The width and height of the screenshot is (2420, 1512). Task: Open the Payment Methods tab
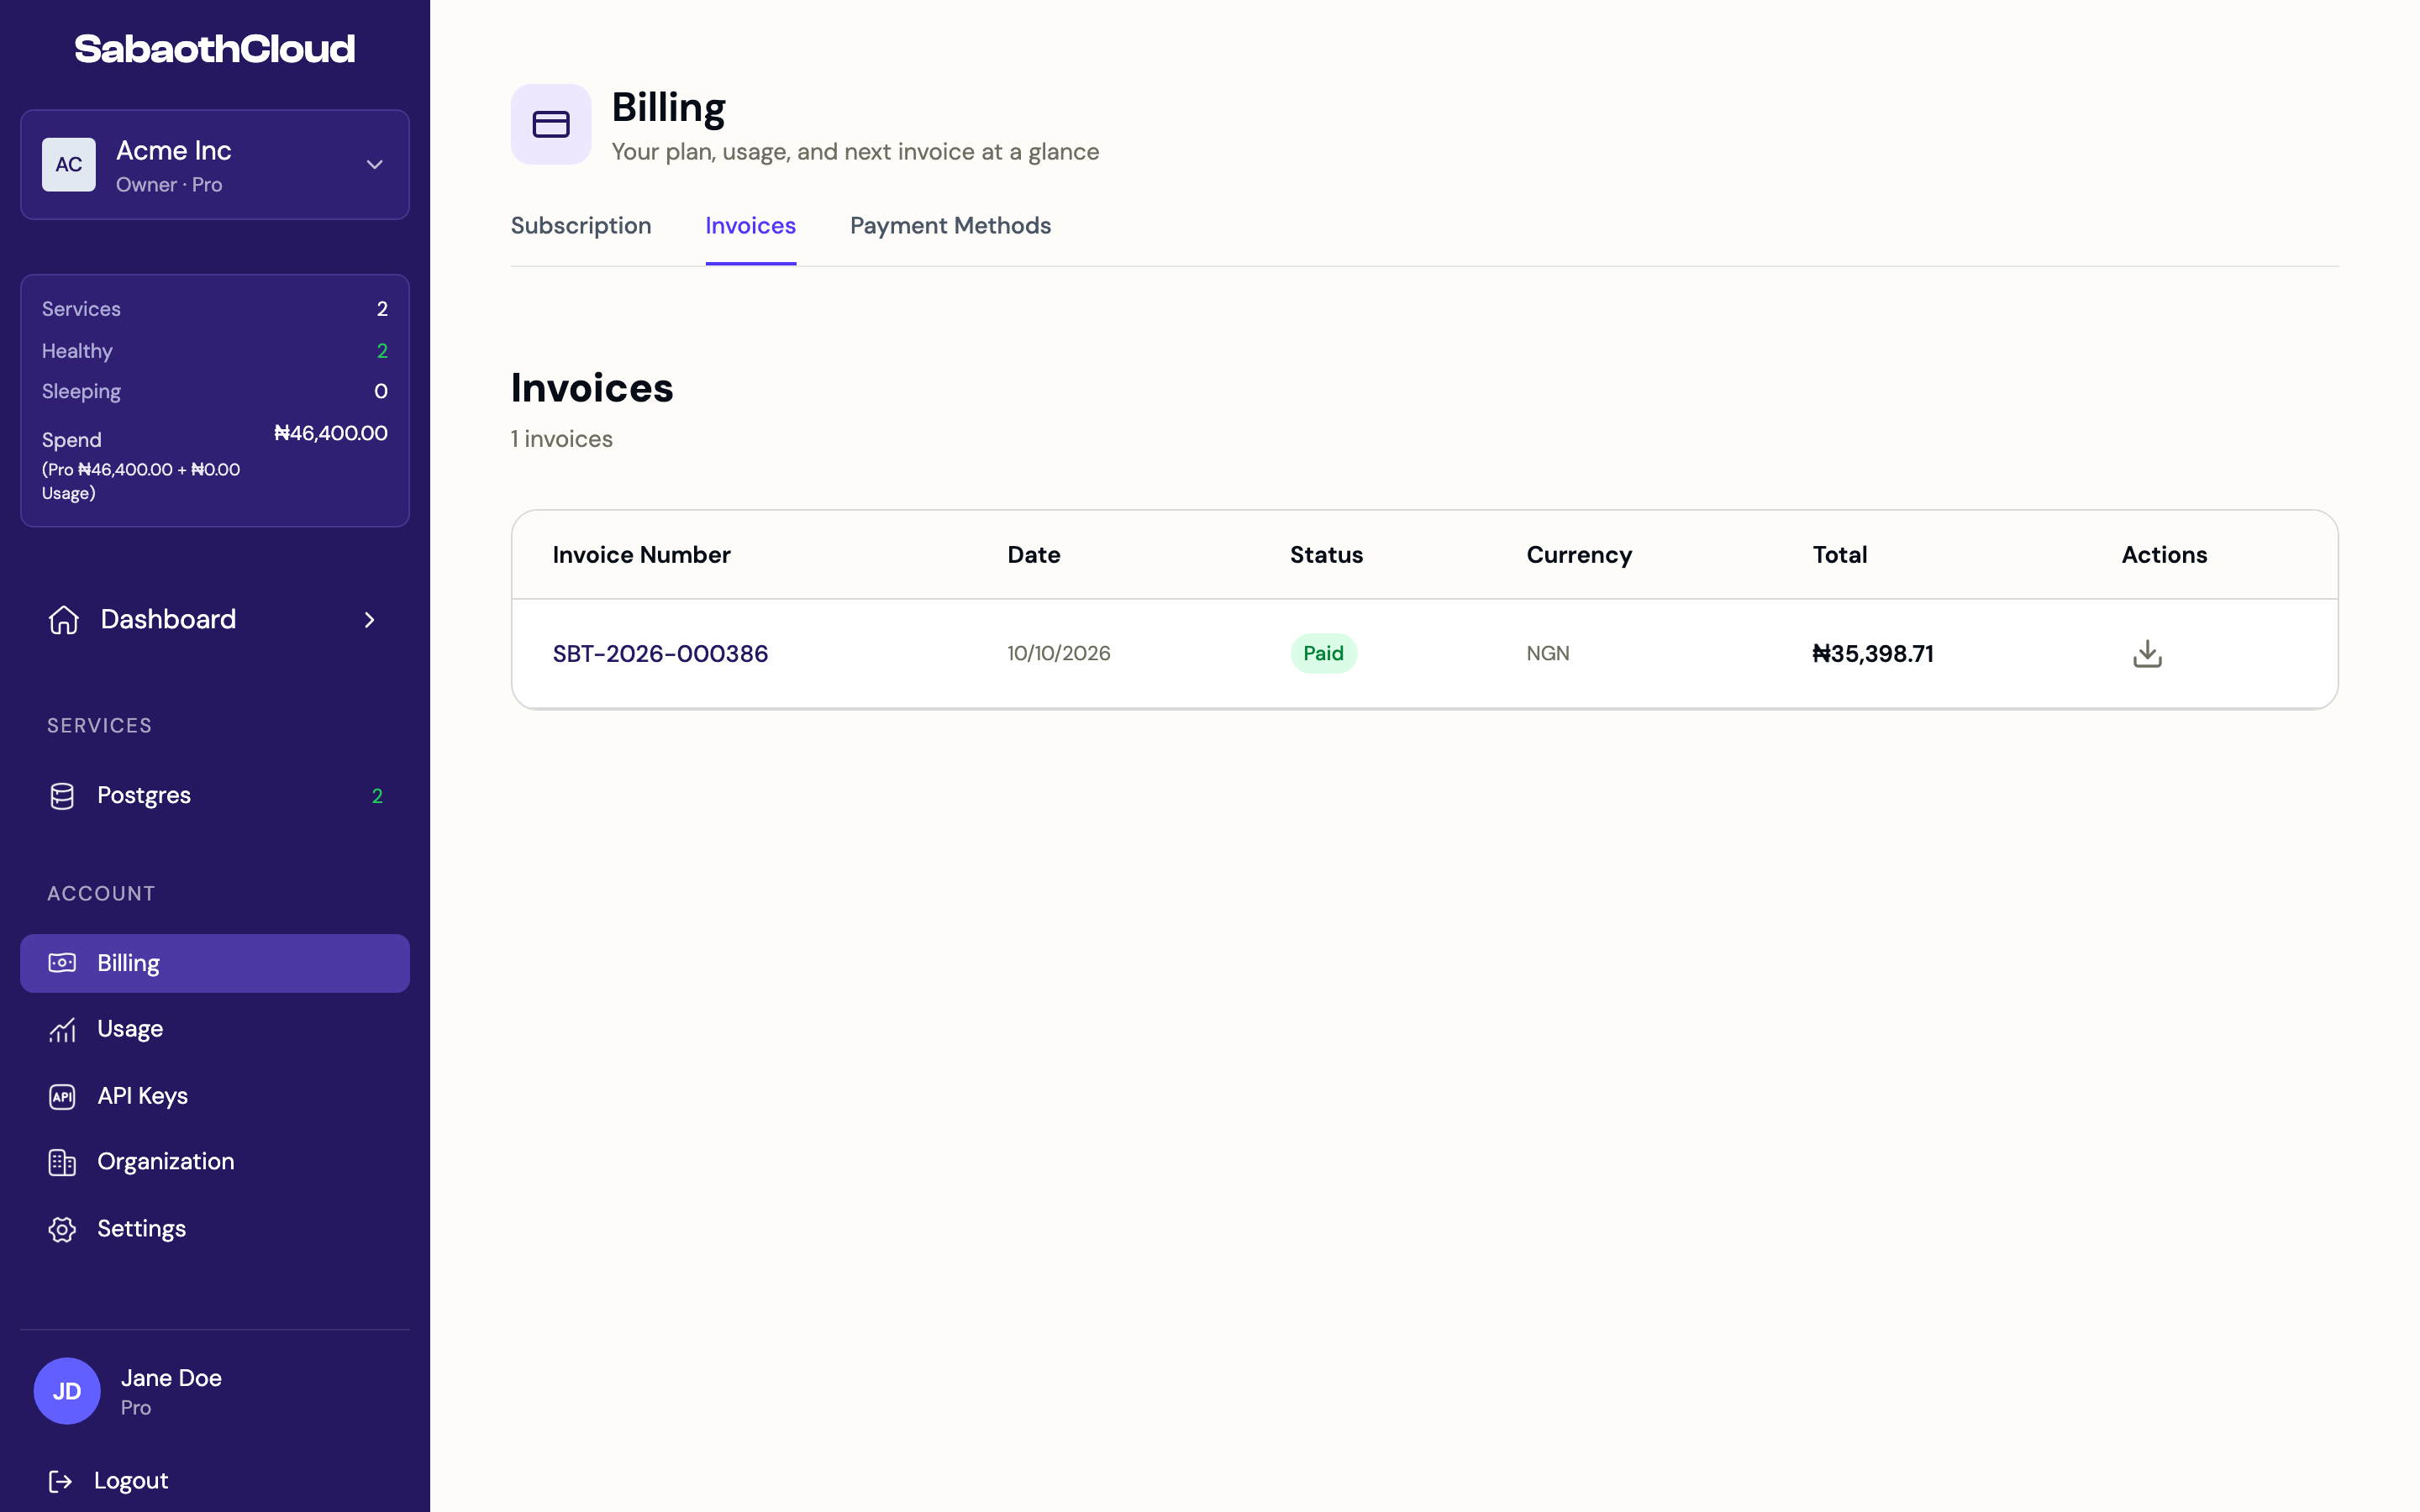point(951,226)
